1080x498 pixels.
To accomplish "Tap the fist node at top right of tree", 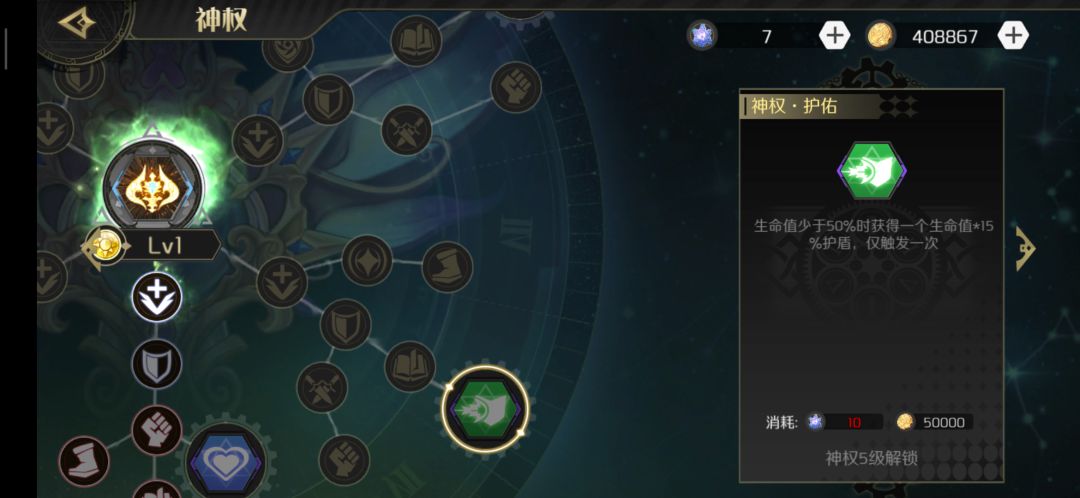I will click(516, 87).
